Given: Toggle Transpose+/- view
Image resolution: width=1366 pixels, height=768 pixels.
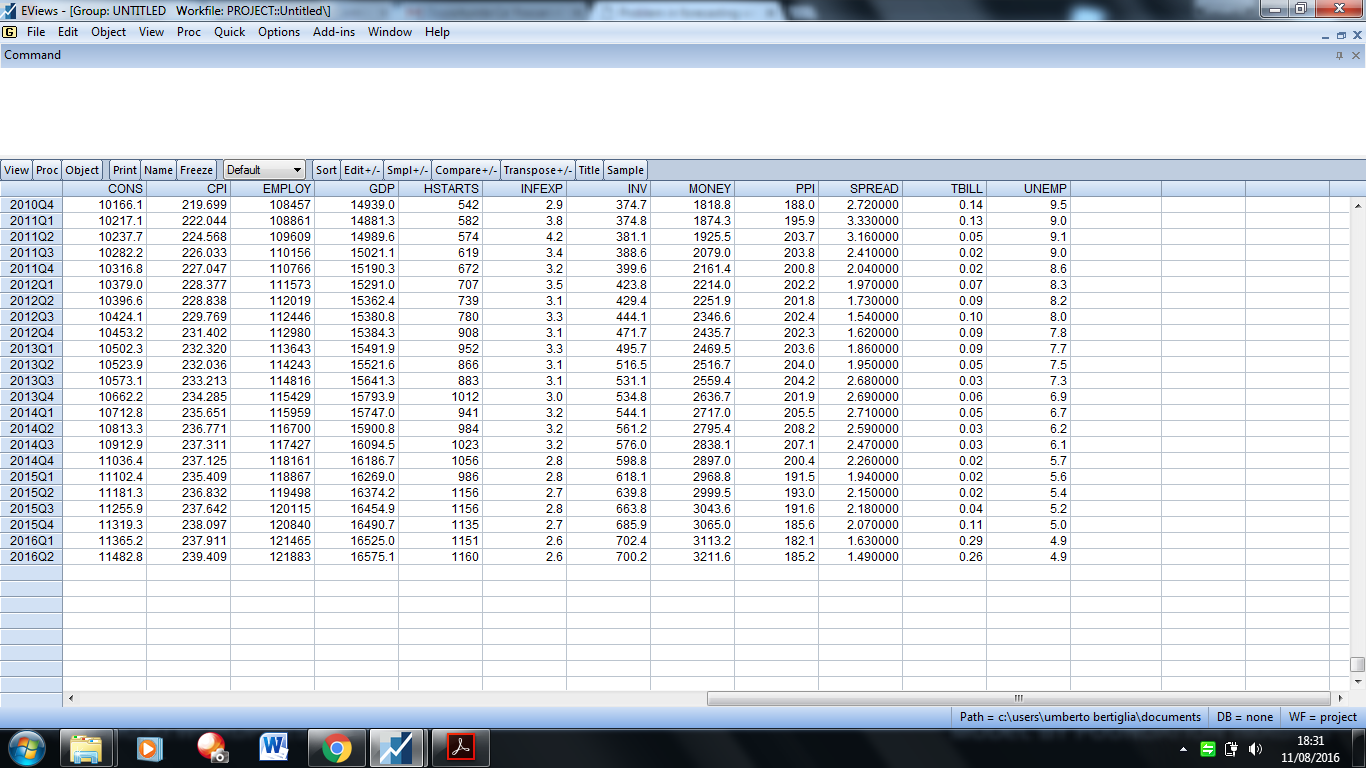Looking at the screenshot, I should pos(538,170).
